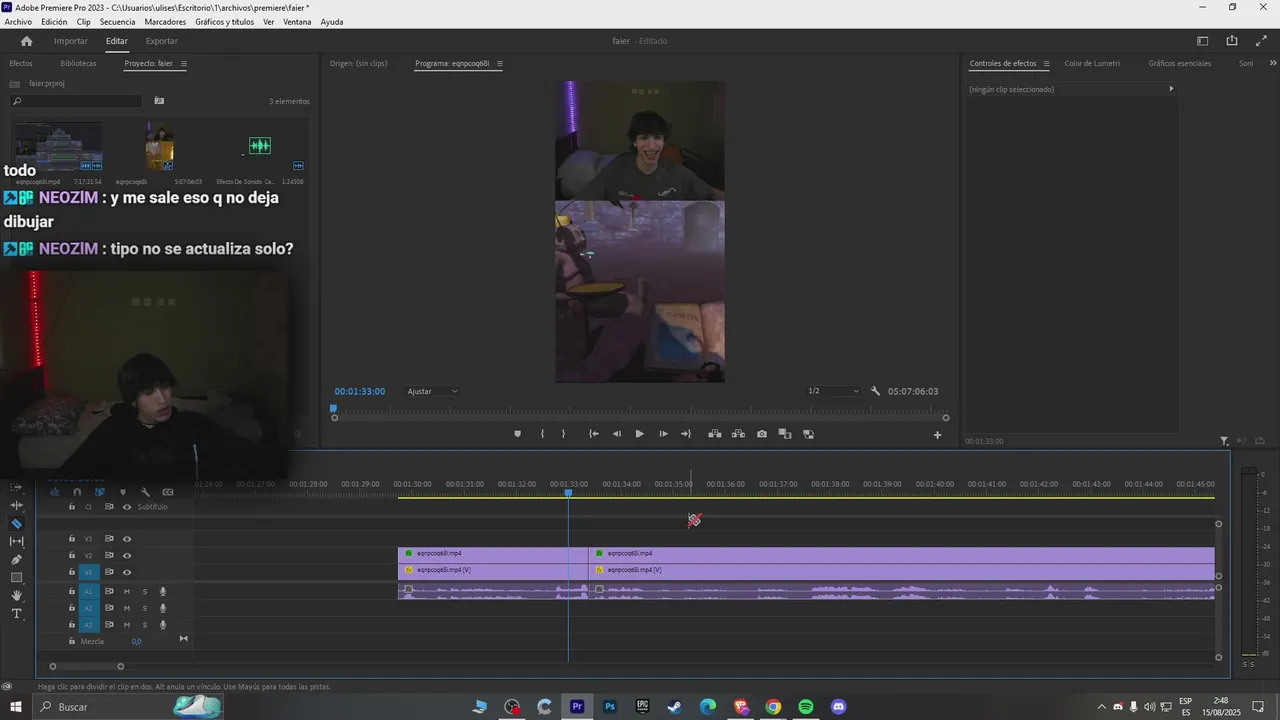Hide the V2 track eye

[127, 555]
